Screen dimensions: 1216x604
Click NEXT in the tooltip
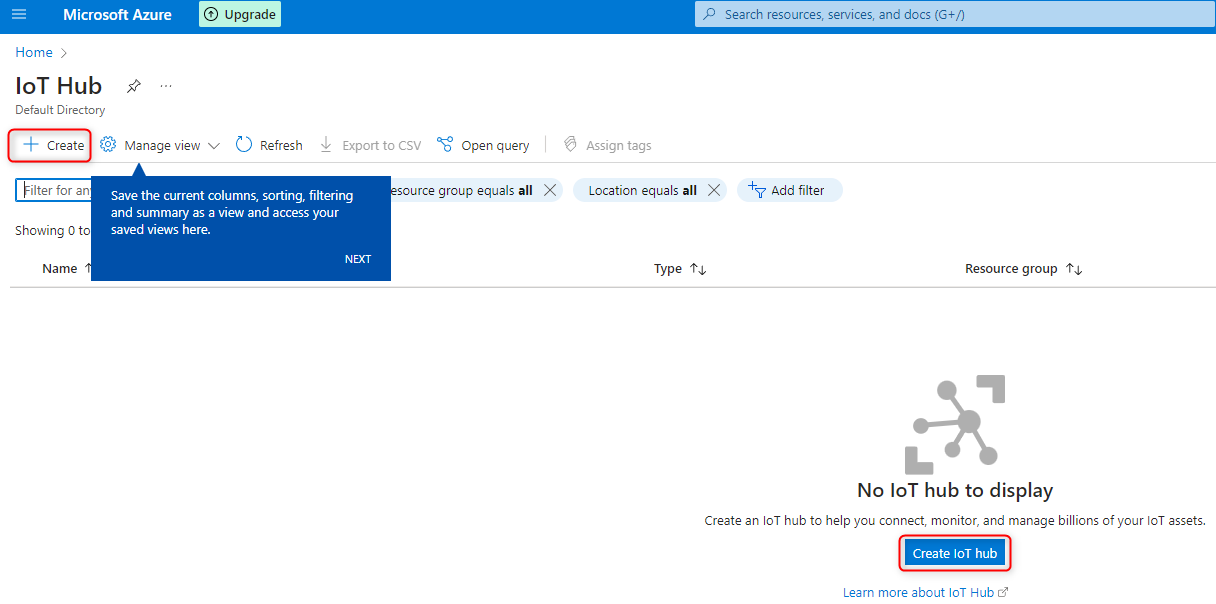coord(358,259)
